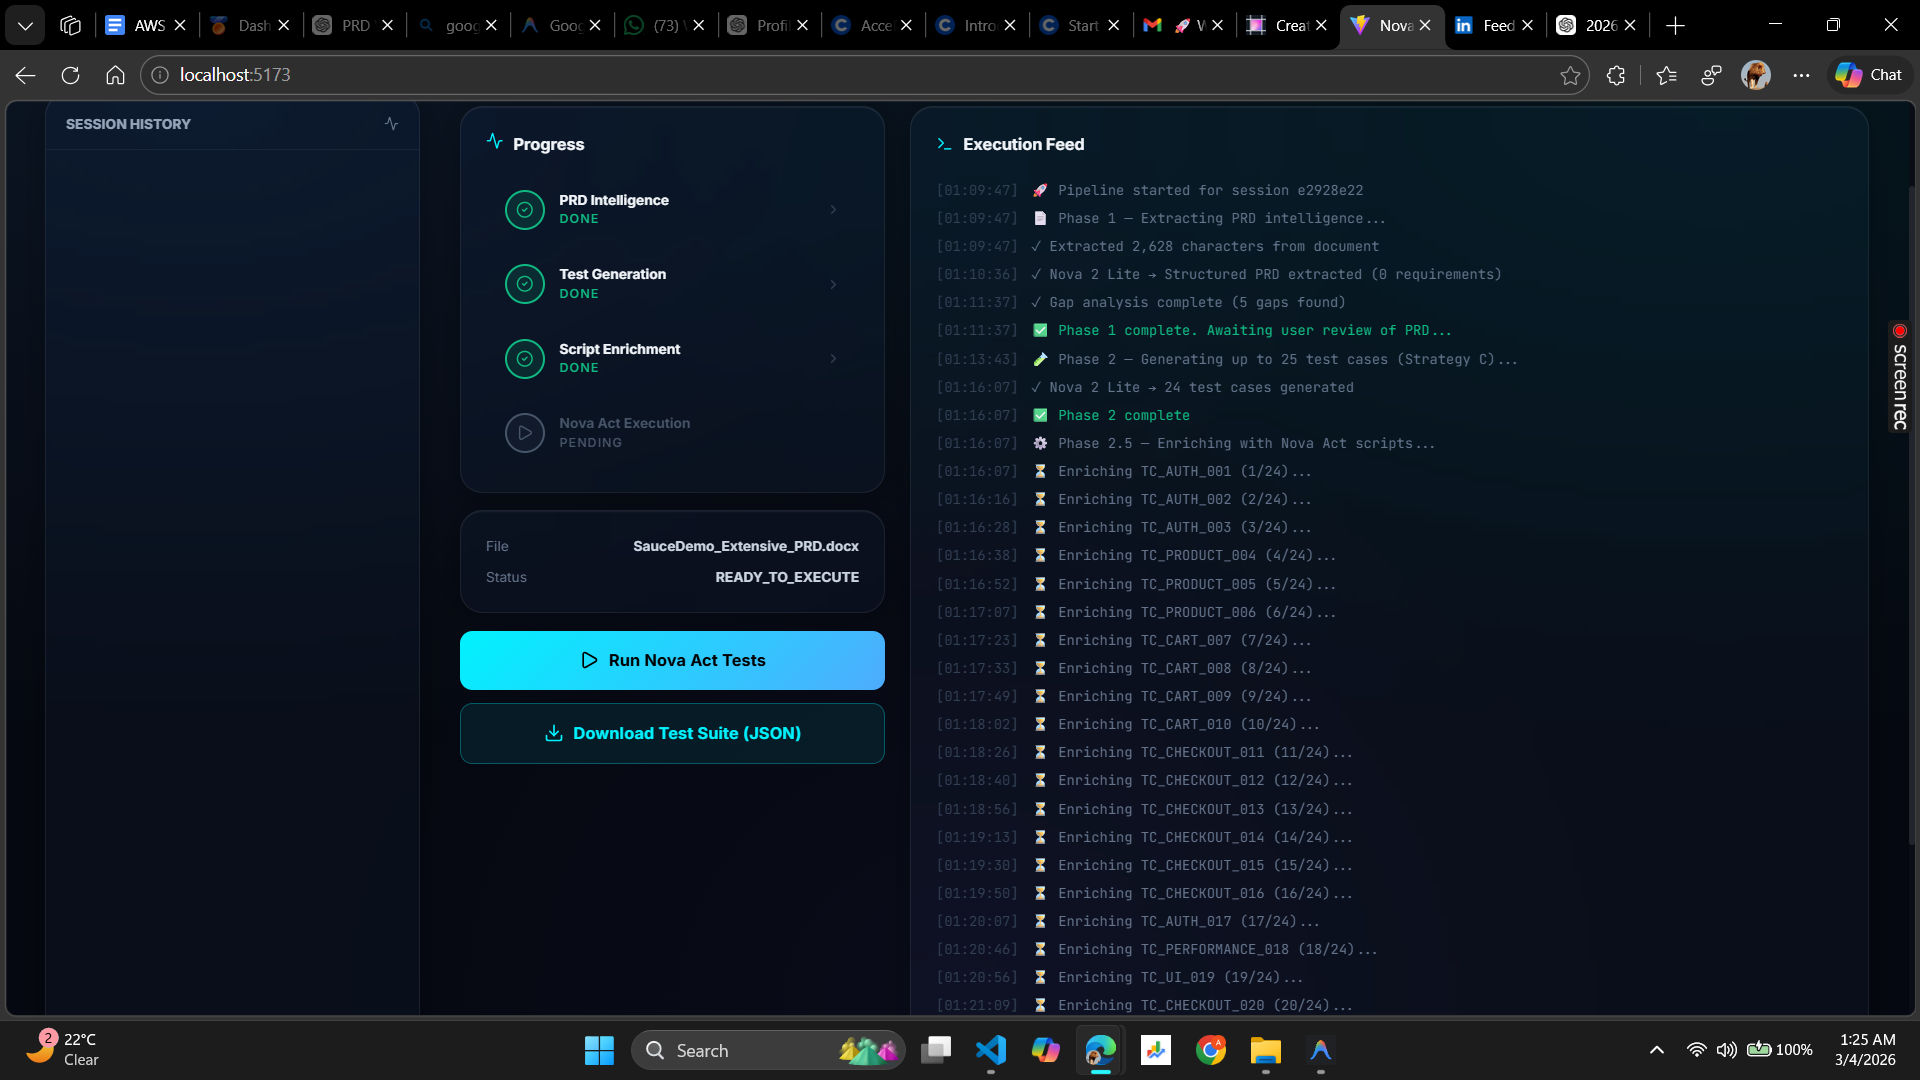Expand the Script Enrichment step chevron
This screenshot has width=1920, height=1080.
point(833,359)
